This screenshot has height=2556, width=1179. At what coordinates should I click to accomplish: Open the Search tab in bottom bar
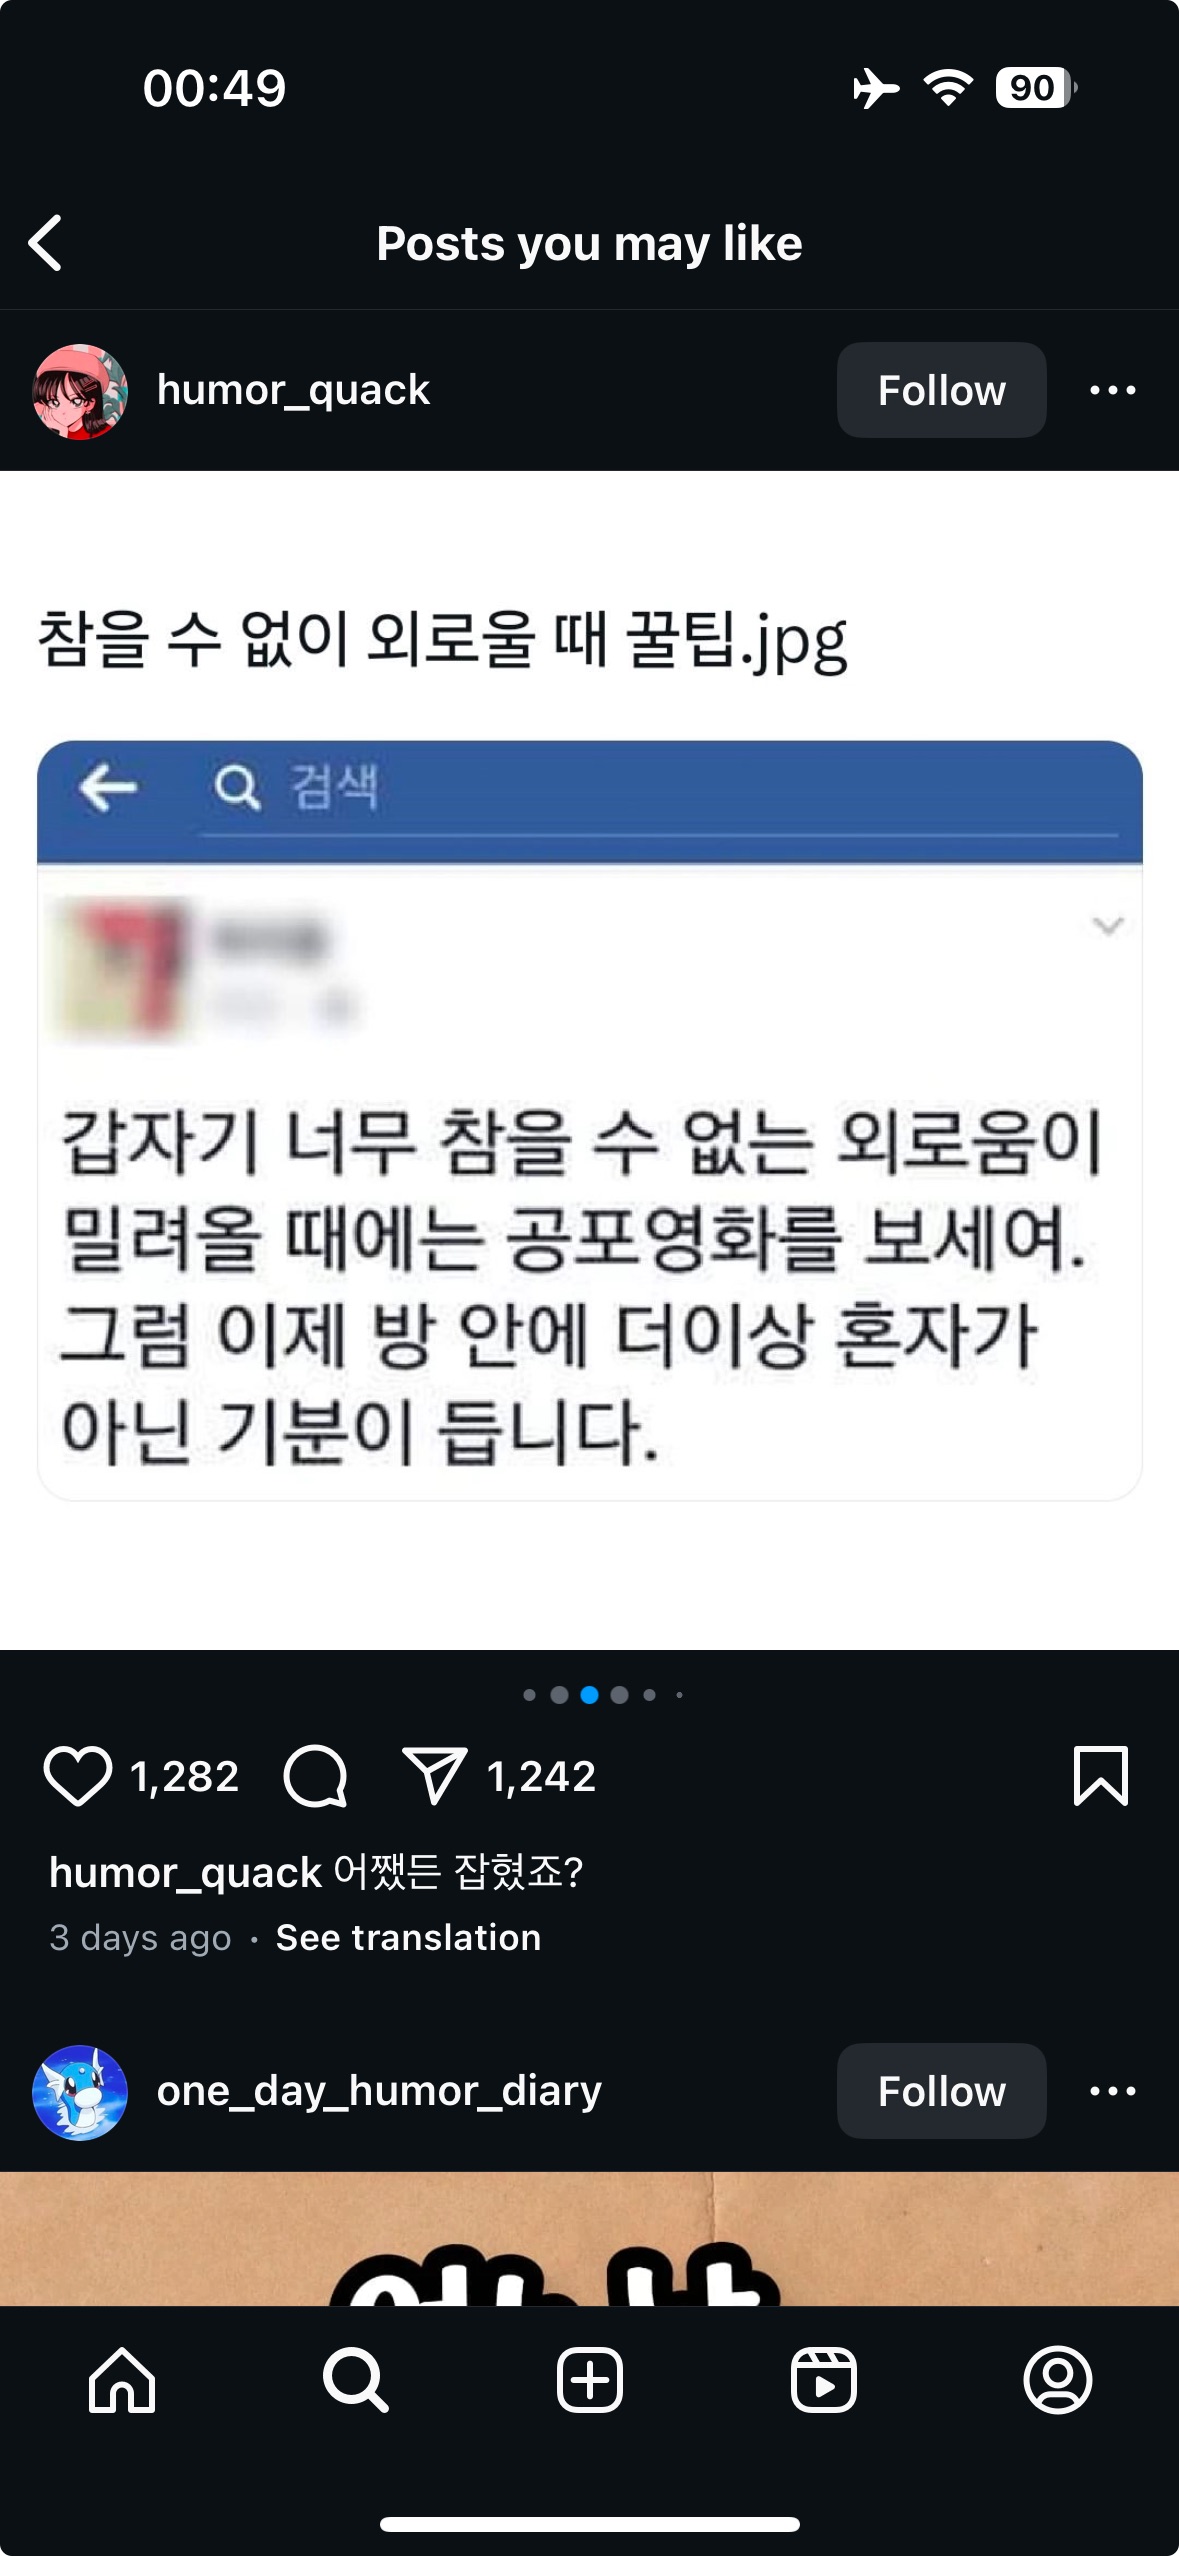355,2380
